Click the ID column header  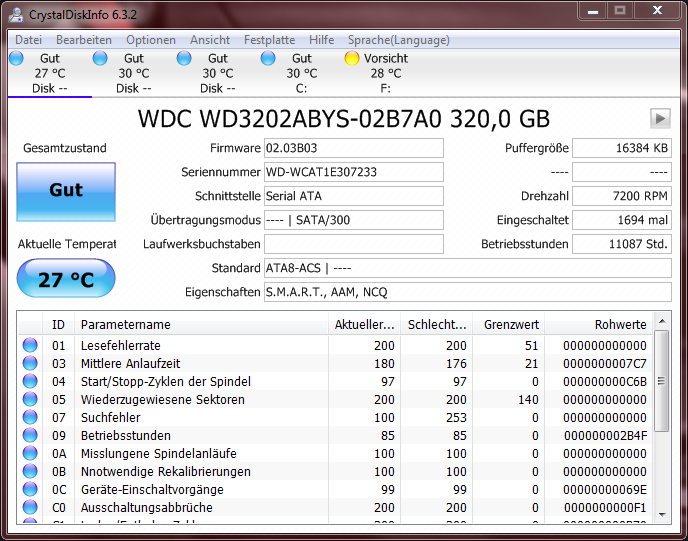58,325
